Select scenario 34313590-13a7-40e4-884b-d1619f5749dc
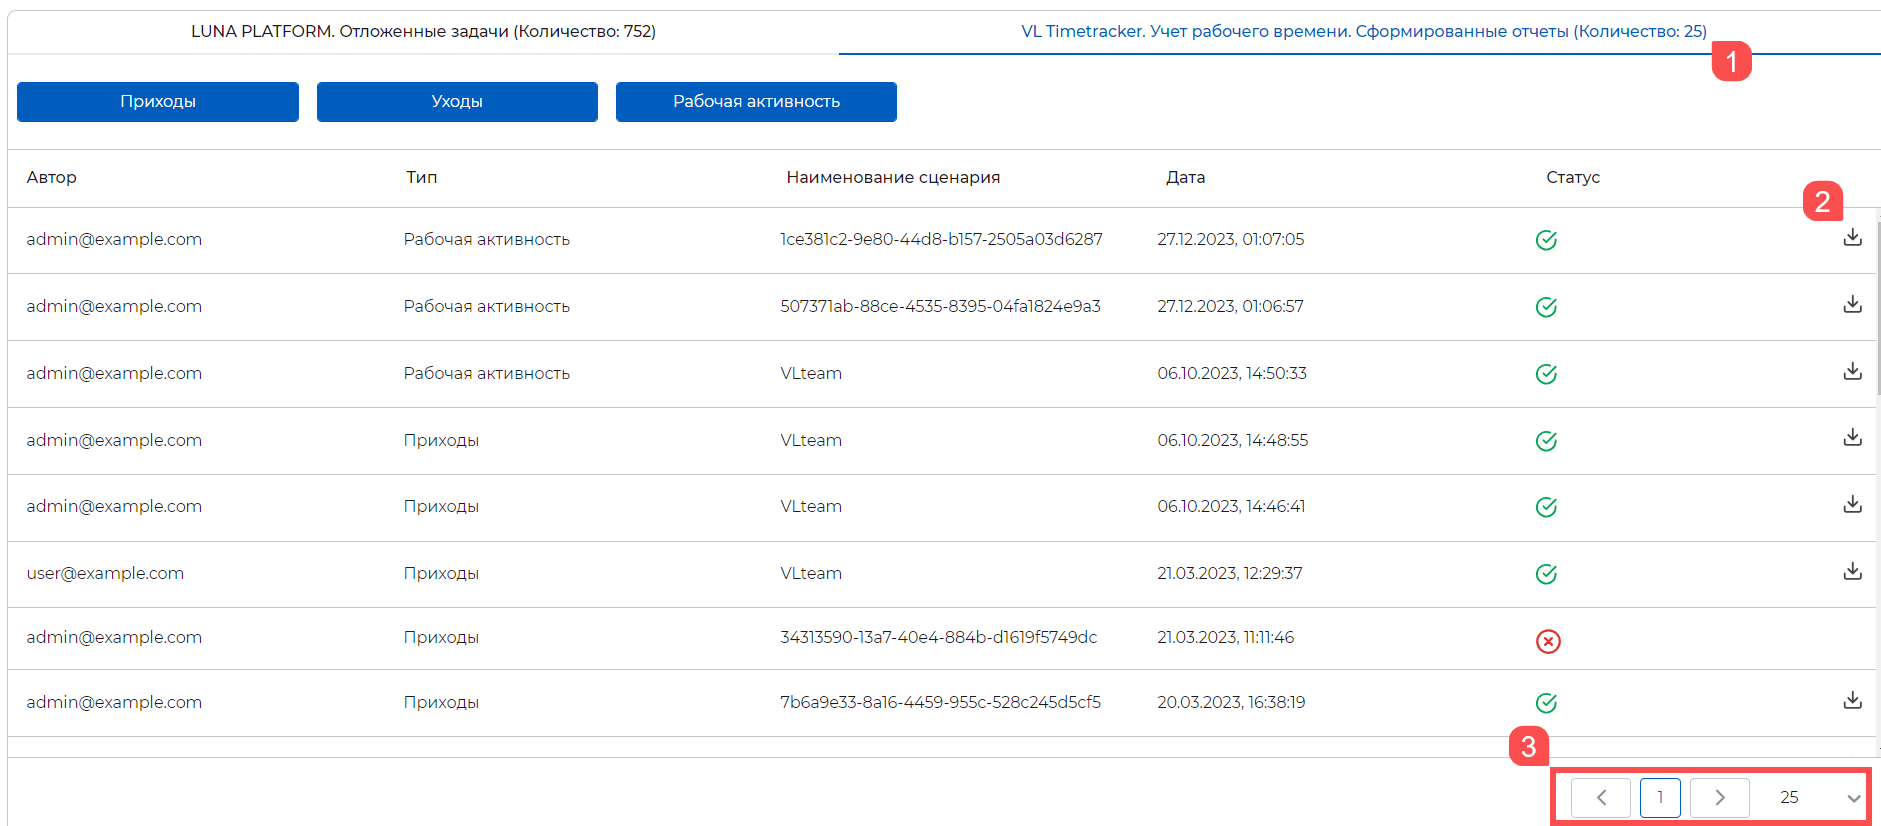The image size is (1881, 826). tap(938, 637)
